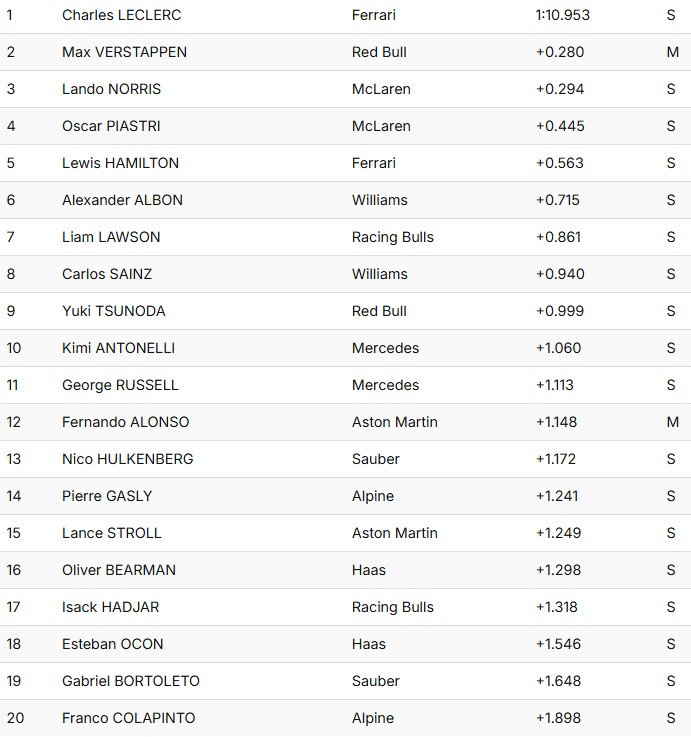
Task: Select Max VERSTAPPEN in the results
Action: click(x=124, y=52)
